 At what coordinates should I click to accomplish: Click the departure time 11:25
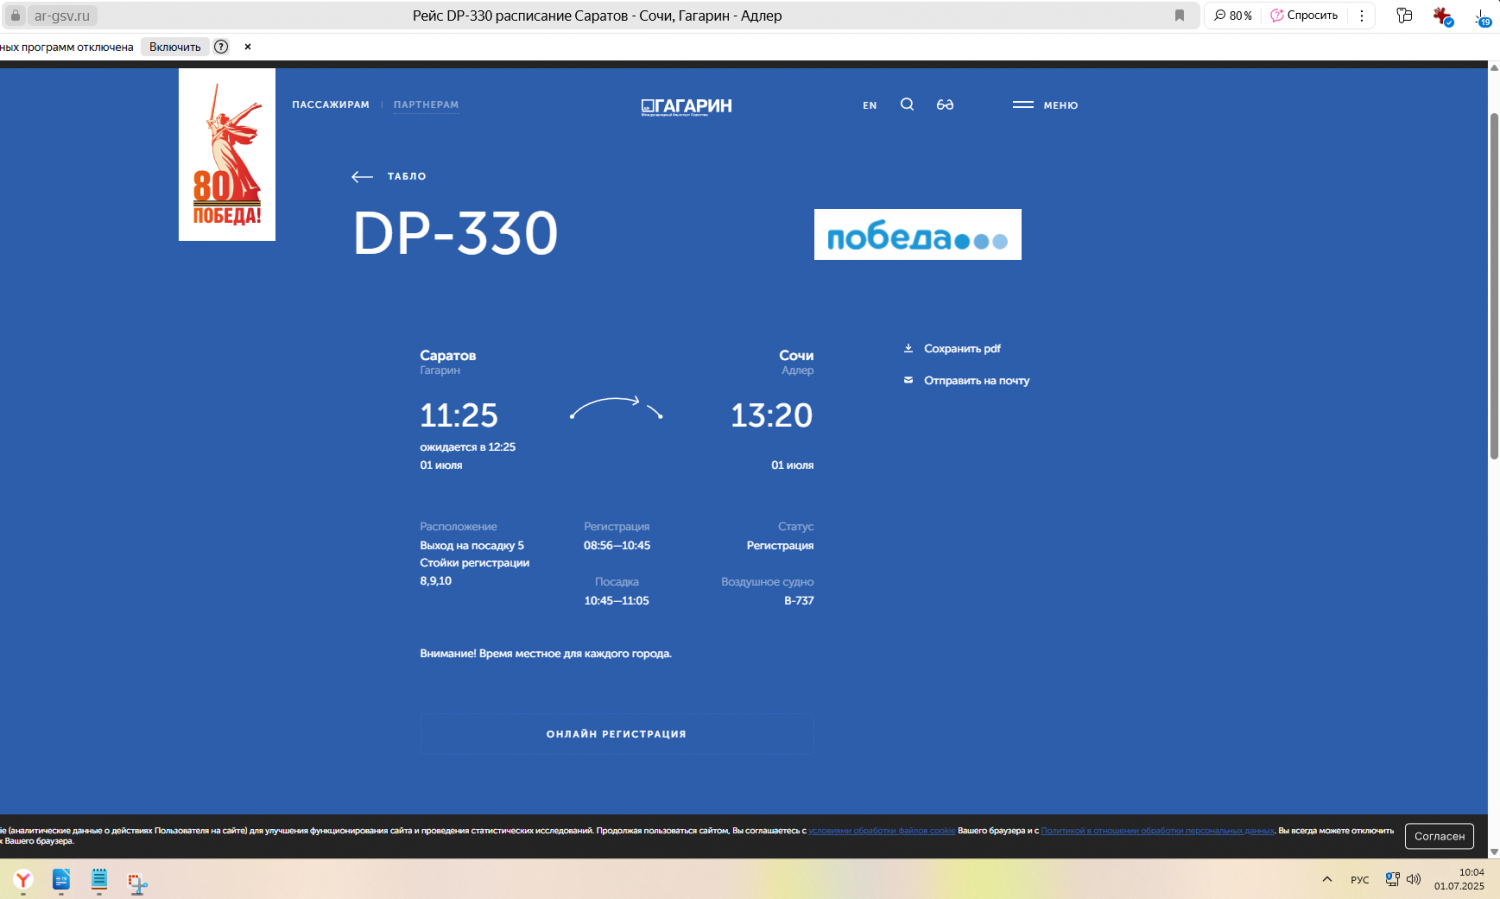459,415
